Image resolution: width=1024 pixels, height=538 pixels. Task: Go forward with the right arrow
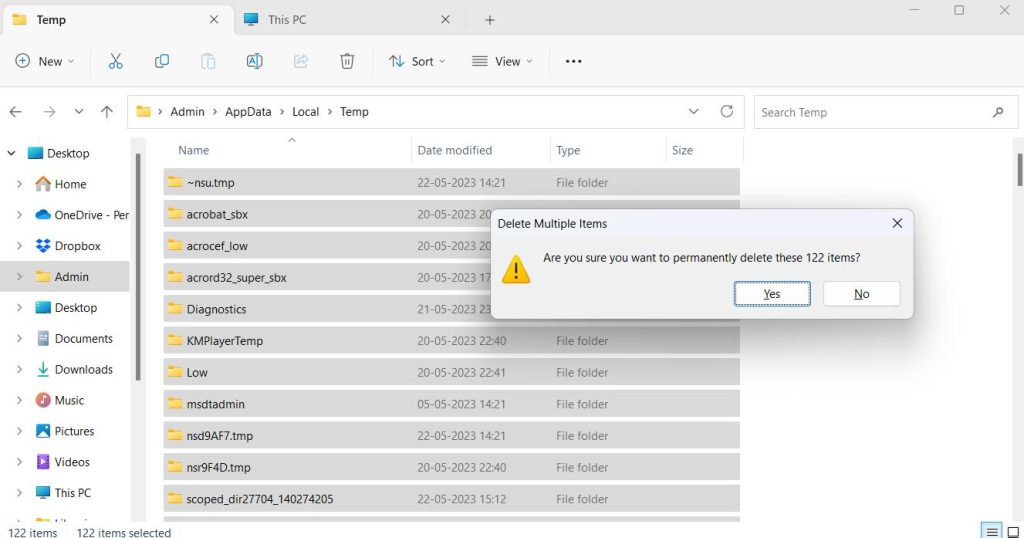pyautogui.click(x=49, y=112)
